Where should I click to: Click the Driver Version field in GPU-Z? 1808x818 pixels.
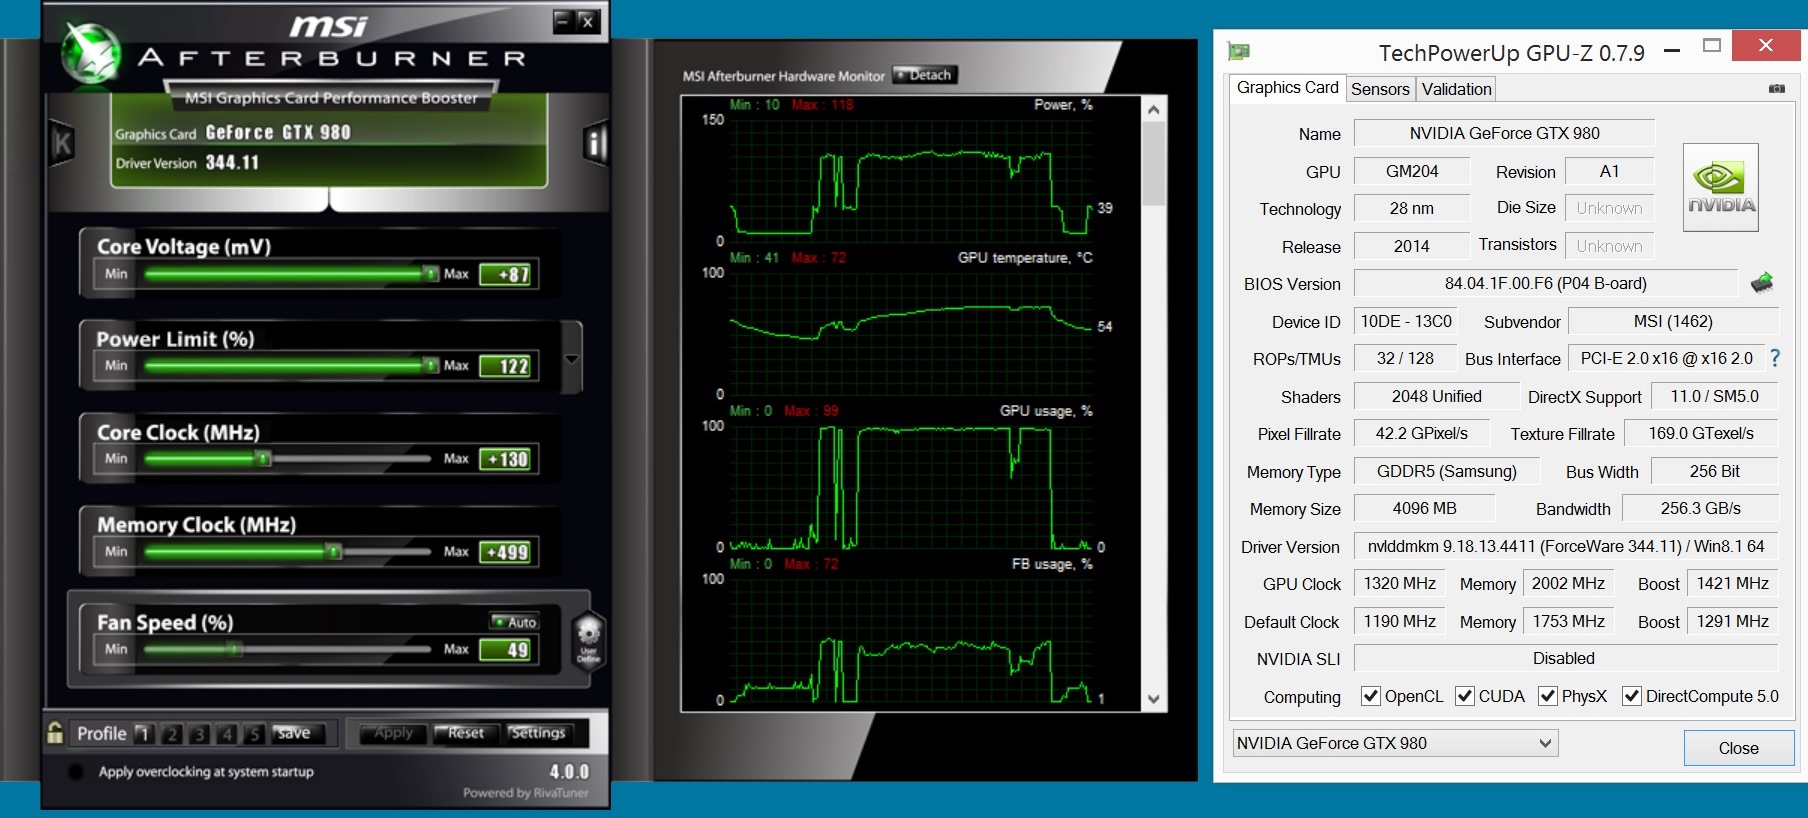pos(1566,546)
